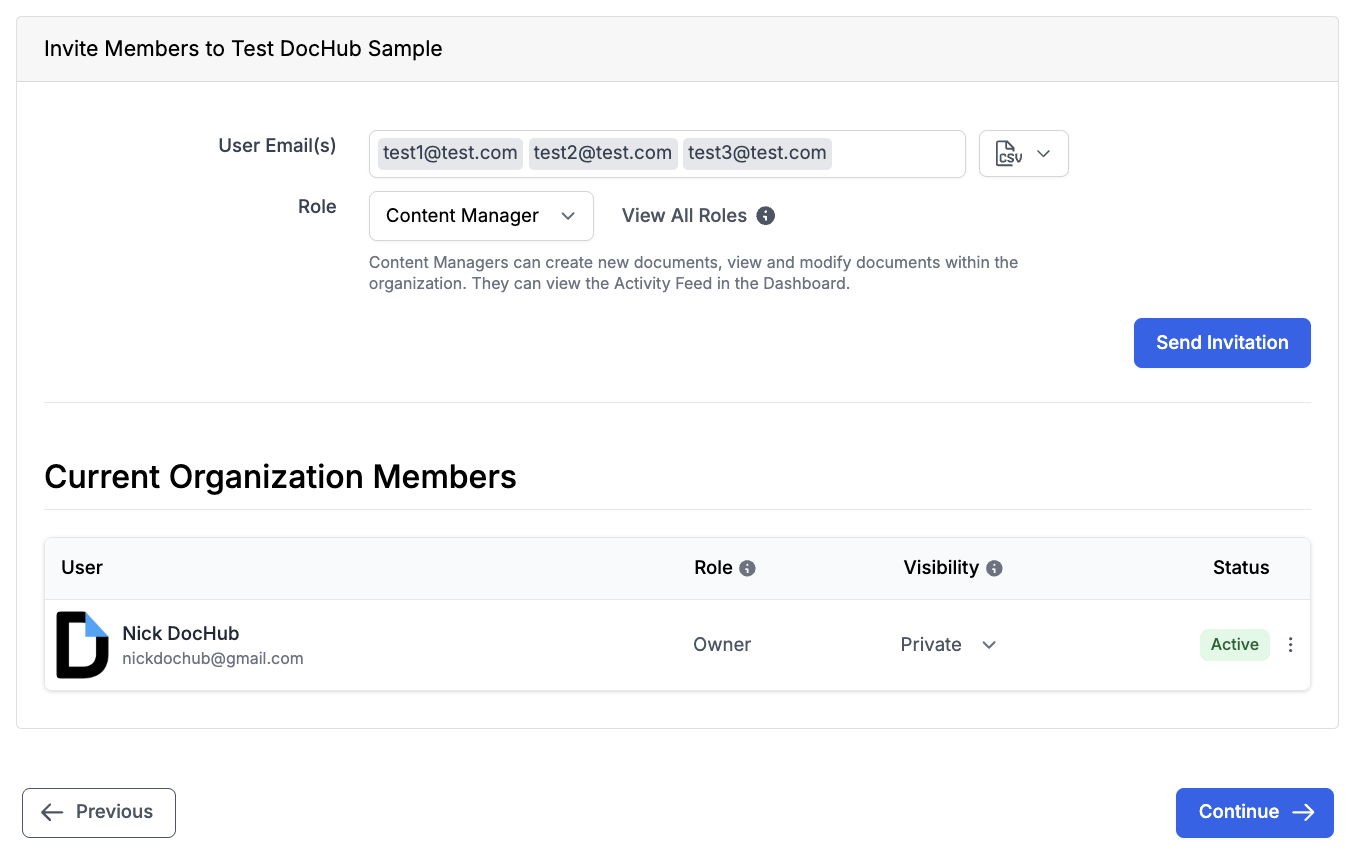
Task: Select the test2@test.com email chip
Action: pos(603,153)
